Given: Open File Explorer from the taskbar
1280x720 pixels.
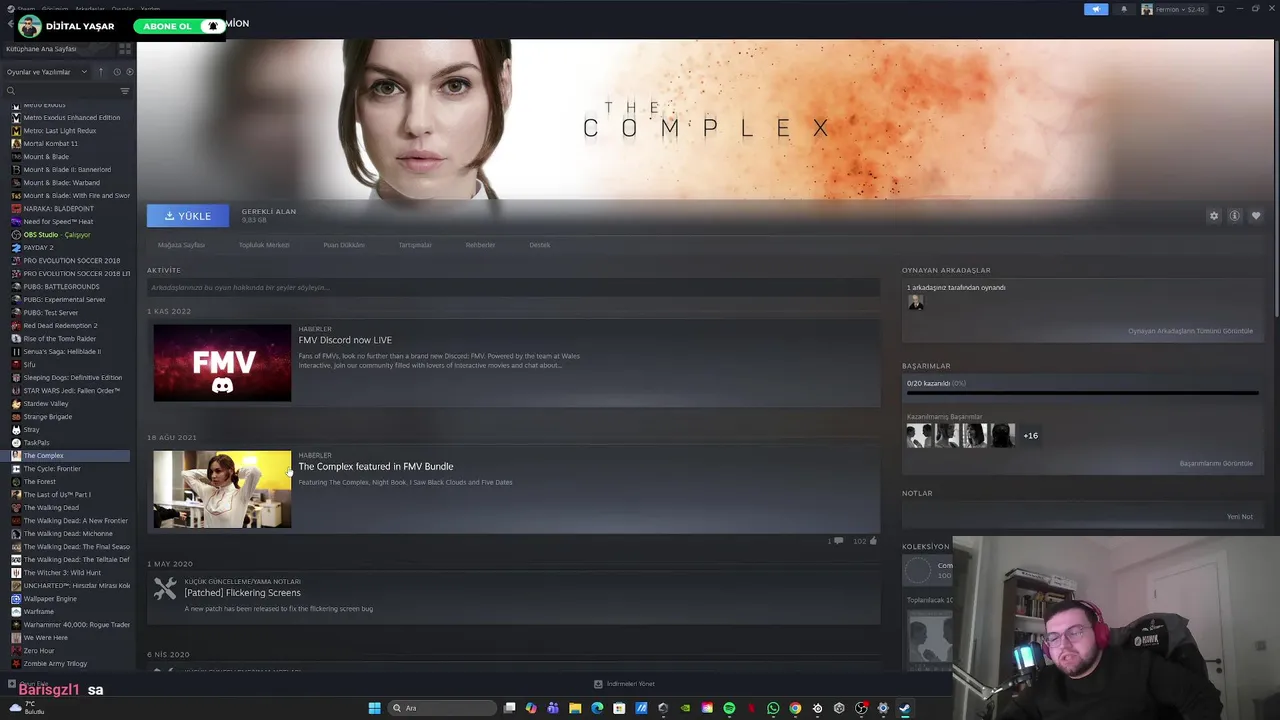Looking at the screenshot, I should pyautogui.click(x=575, y=708).
